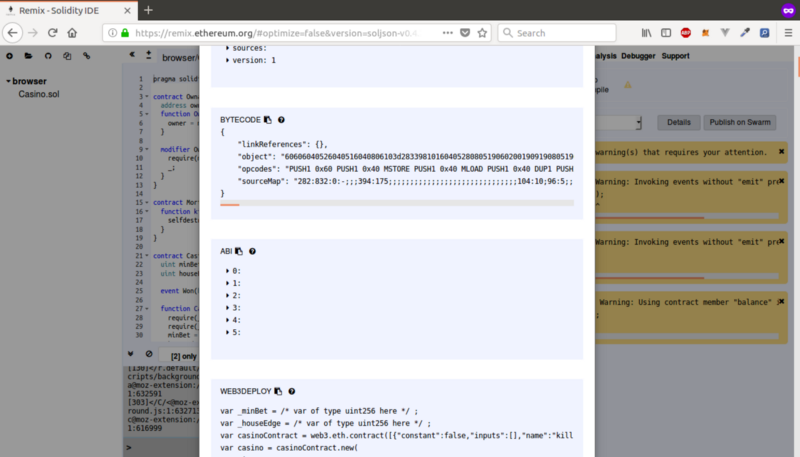
Task: Open the folder icon in file explorer toolbar
Action: pos(28,56)
